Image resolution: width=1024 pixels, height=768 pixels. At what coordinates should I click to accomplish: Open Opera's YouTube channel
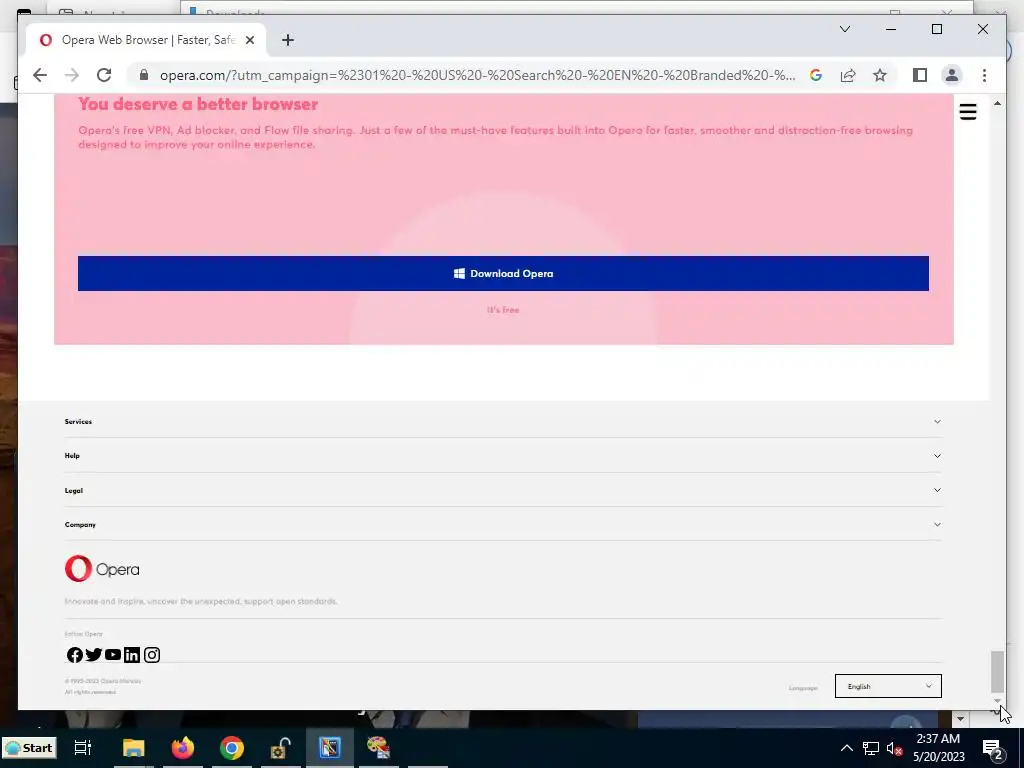pos(113,654)
